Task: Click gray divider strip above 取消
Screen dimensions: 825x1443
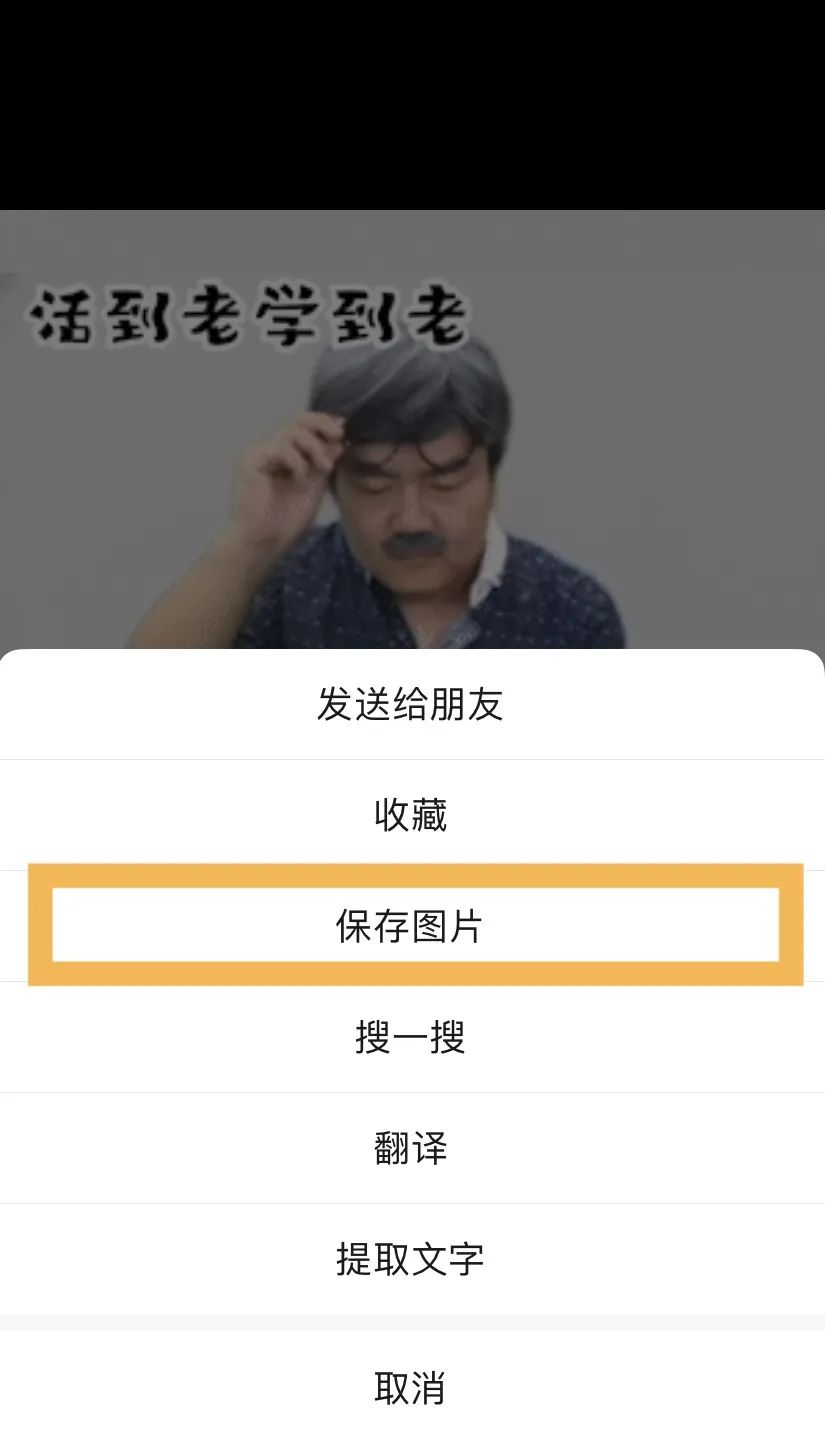Action: [412, 1322]
